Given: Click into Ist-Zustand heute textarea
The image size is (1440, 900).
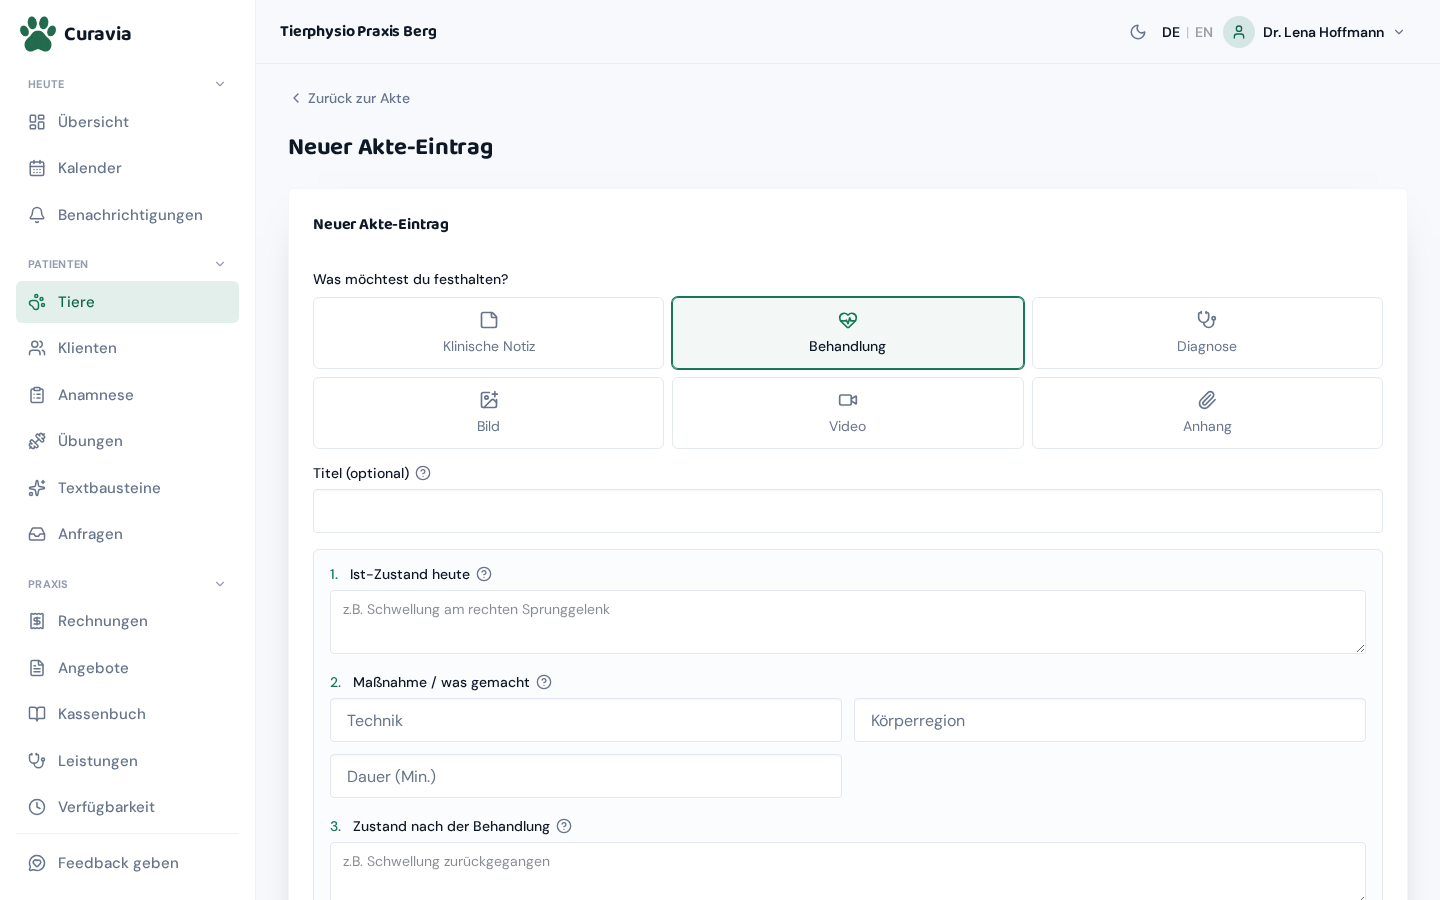Looking at the screenshot, I should pyautogui.click(x=848, y=622).
